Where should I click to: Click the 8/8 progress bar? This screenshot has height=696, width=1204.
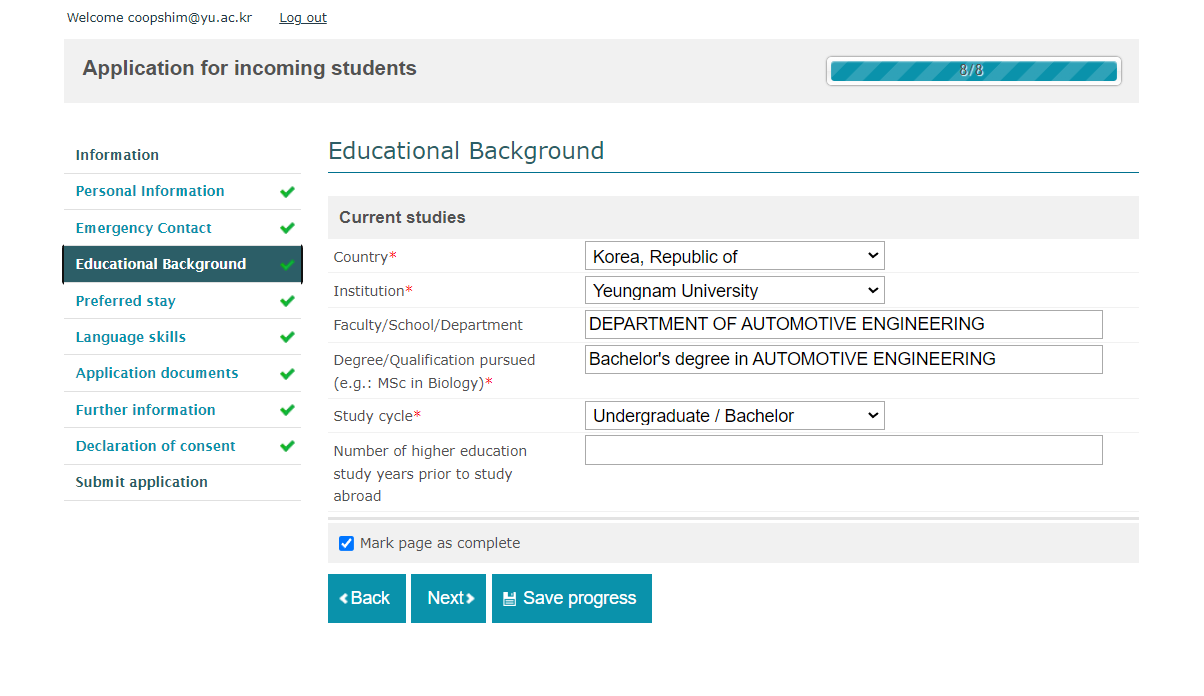(x=973, y=70)
